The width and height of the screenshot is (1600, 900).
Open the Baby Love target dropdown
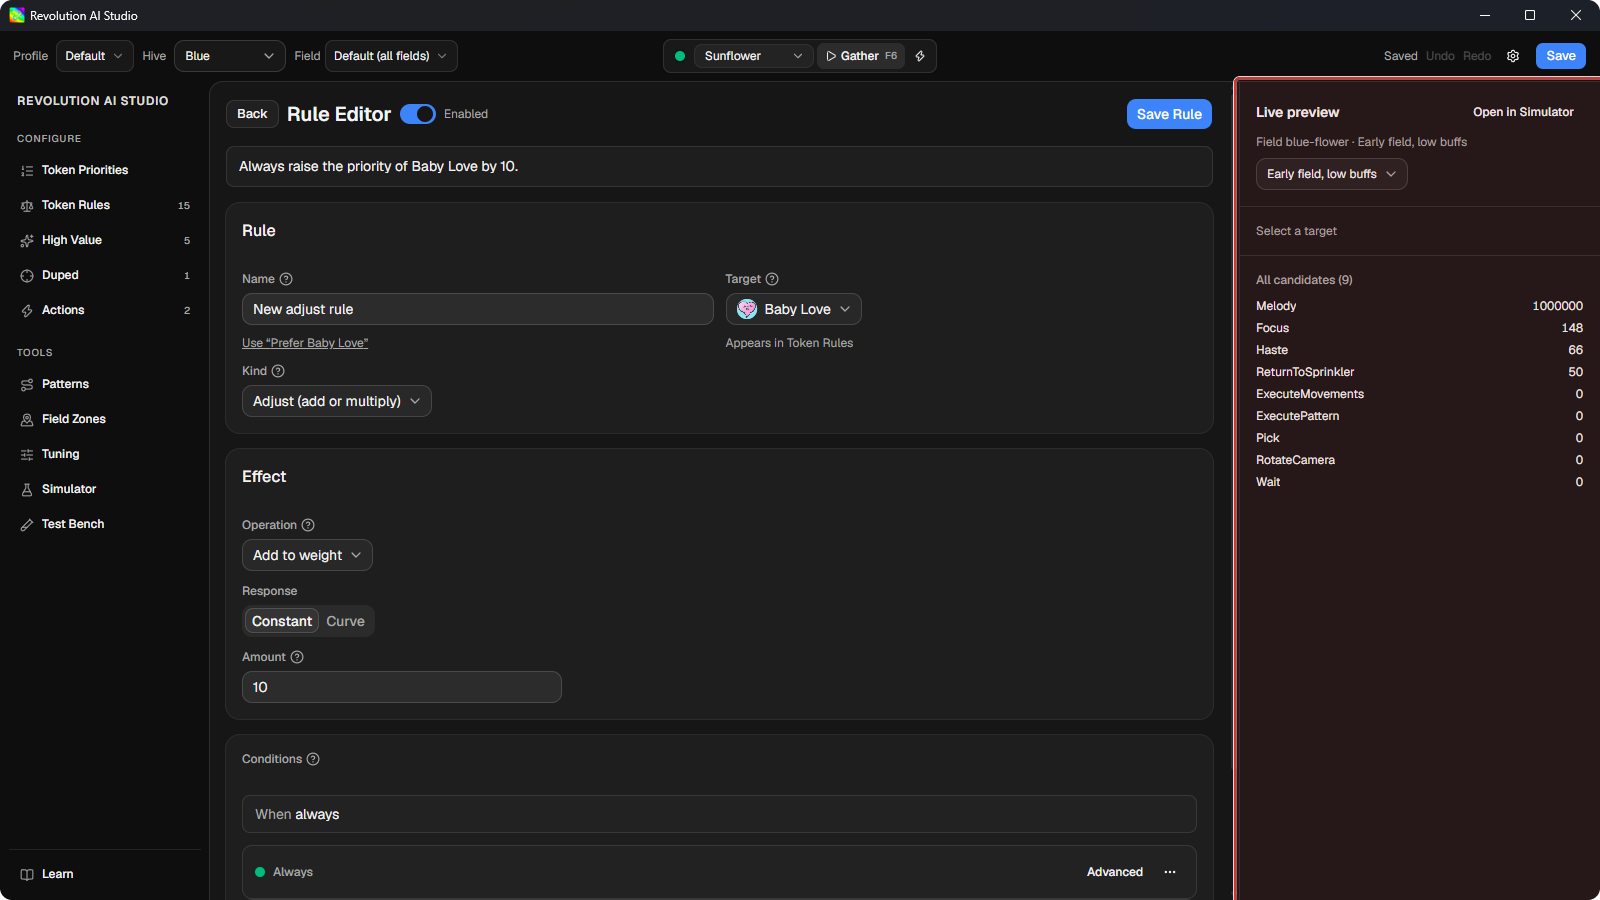click(x=794, y=309)
